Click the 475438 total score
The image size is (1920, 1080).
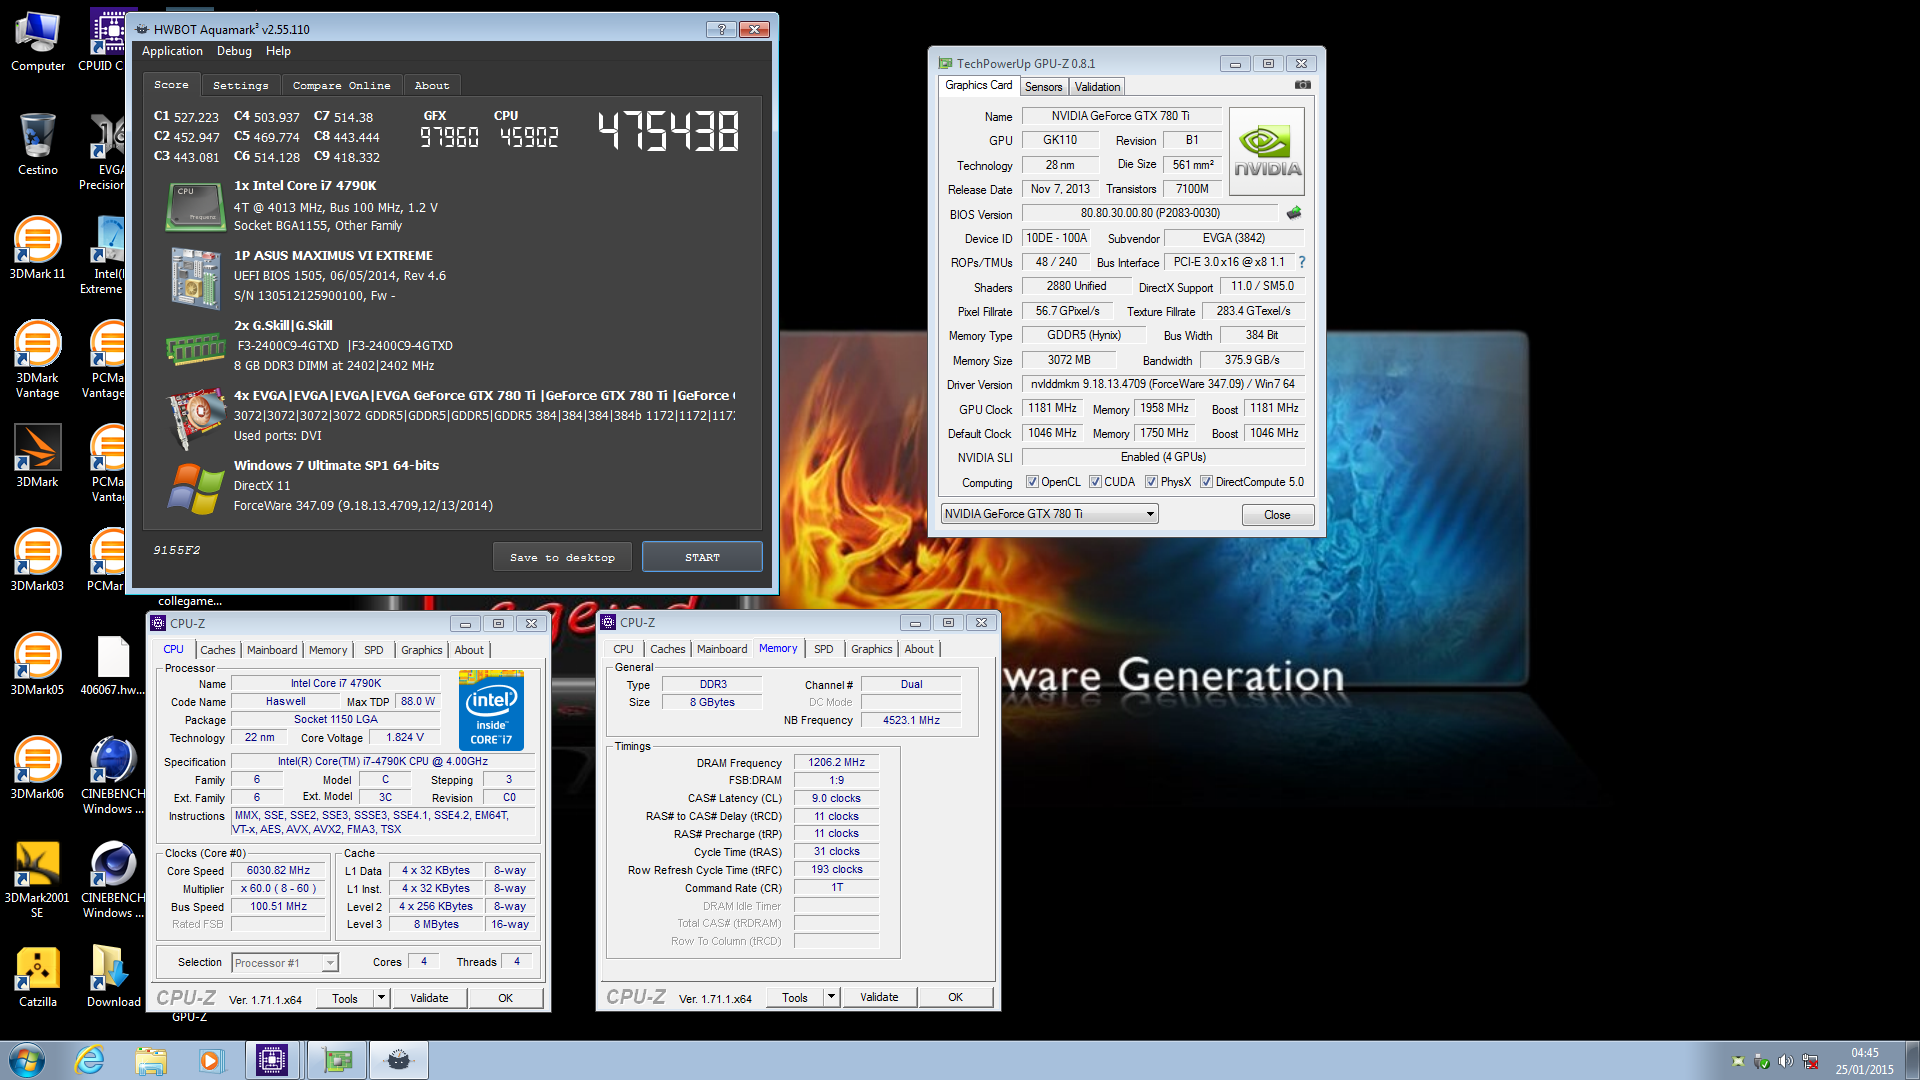pos(668,131)
